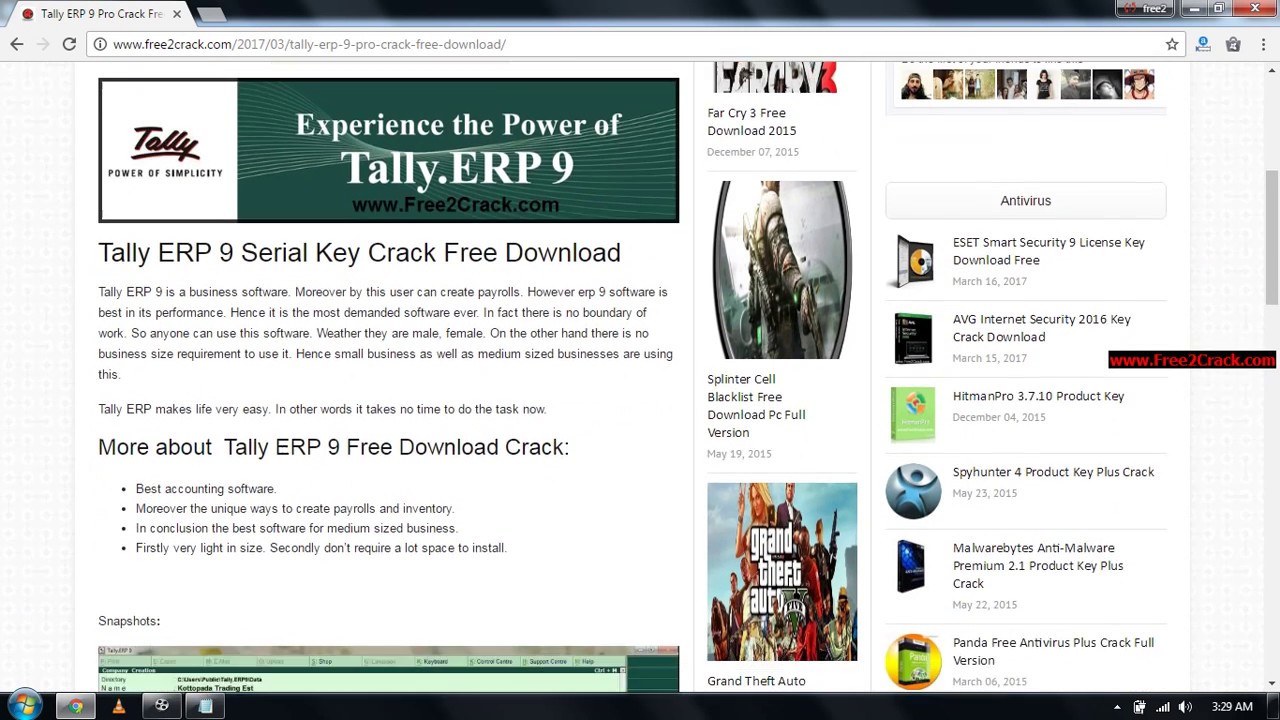Click the ESET Smart Security box icon
Image resolution: width=1280 pixels, height=720 pixels.
[913, 261]
